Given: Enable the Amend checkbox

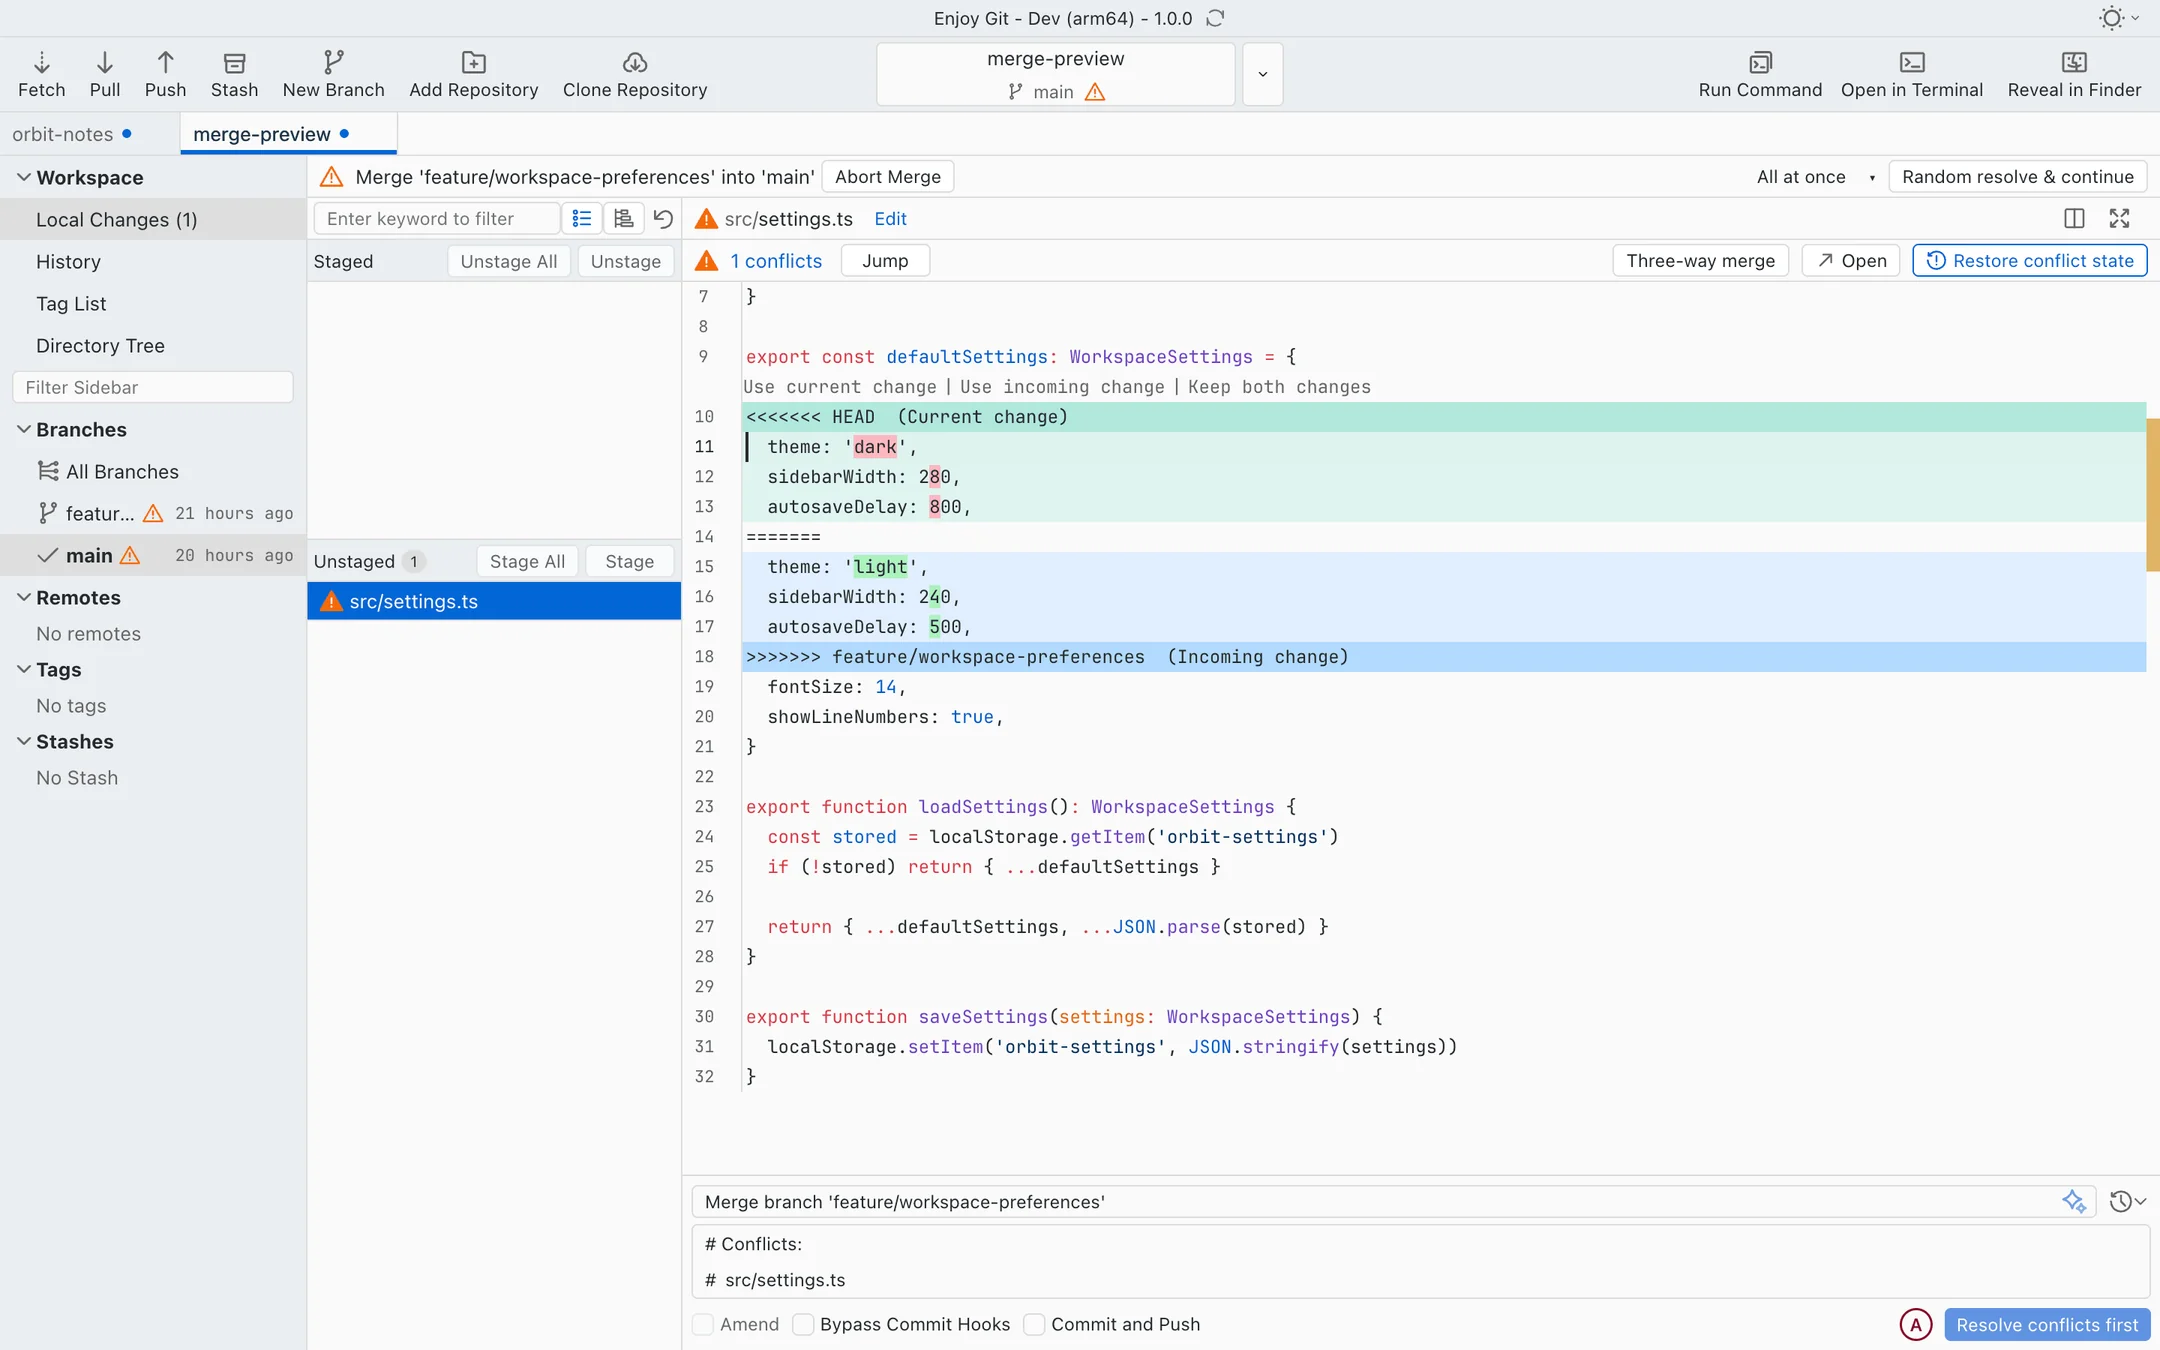Looking at the screenshot, I should pos(703,1324).
